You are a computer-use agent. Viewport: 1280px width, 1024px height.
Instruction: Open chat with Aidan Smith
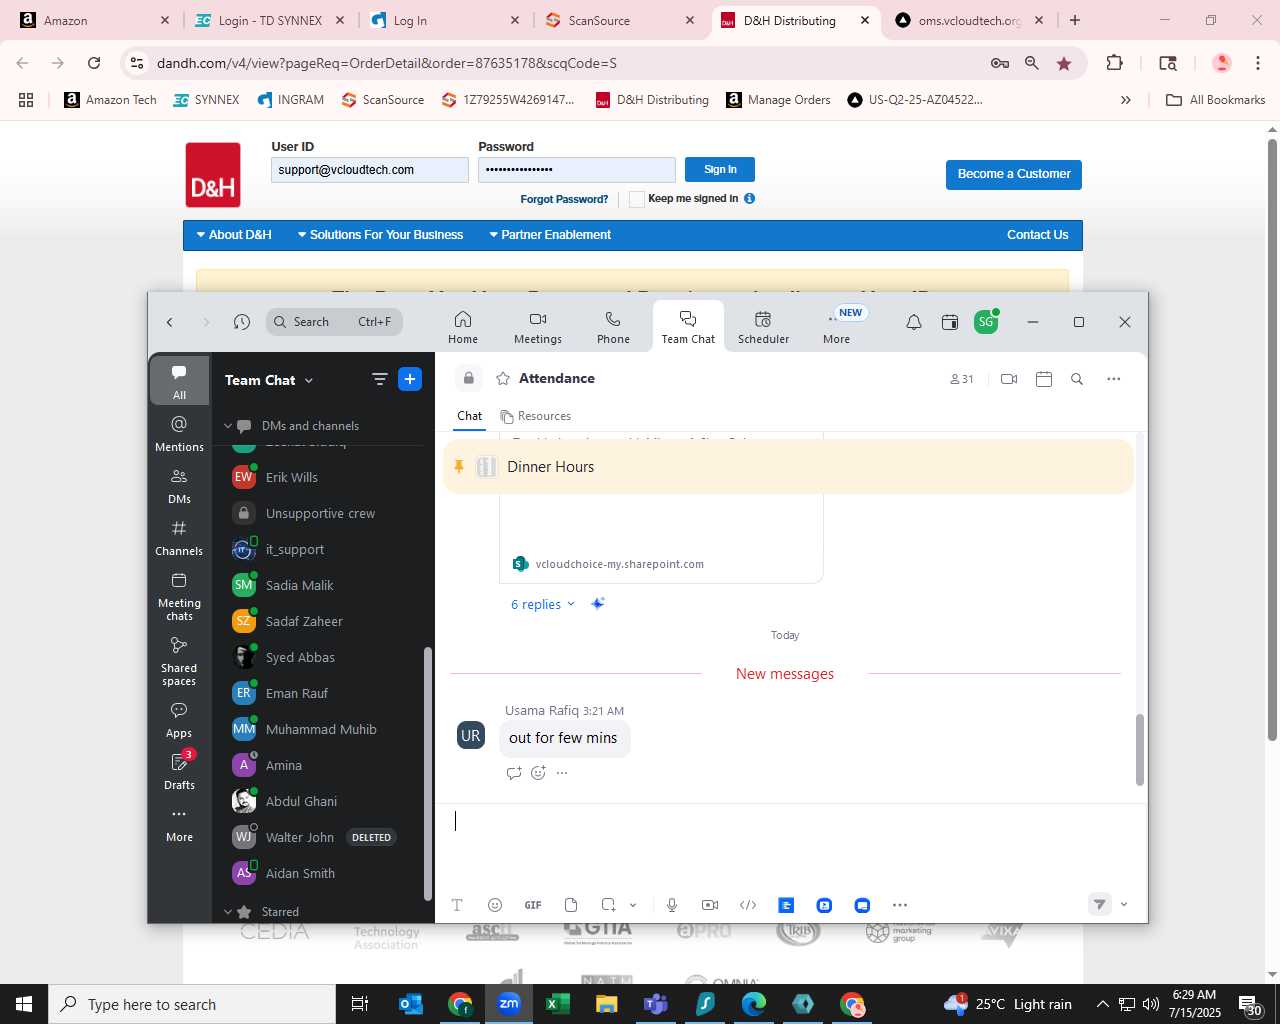(x=320, y=873)
